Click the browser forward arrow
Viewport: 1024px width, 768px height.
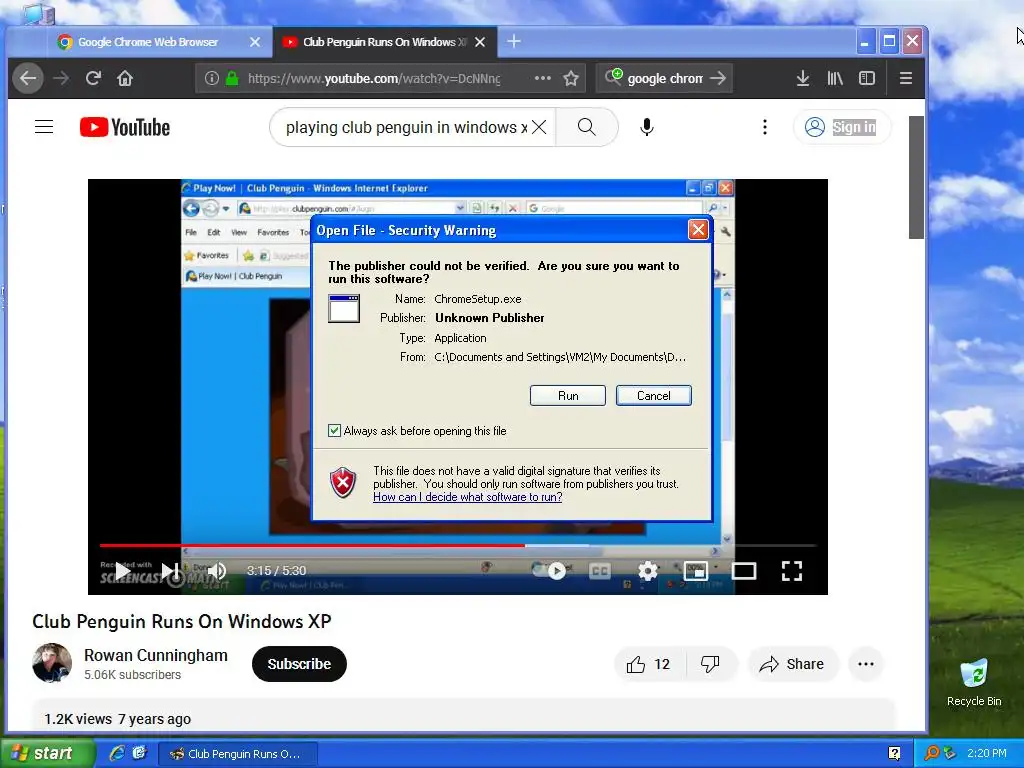click(61, 78)
